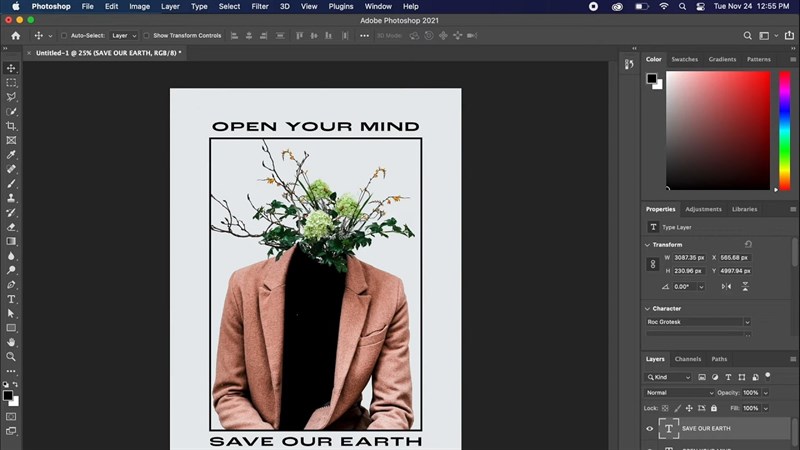This screenshot has width=800, height=450.
Task: Choose the Crop tool
Action: 12,126
